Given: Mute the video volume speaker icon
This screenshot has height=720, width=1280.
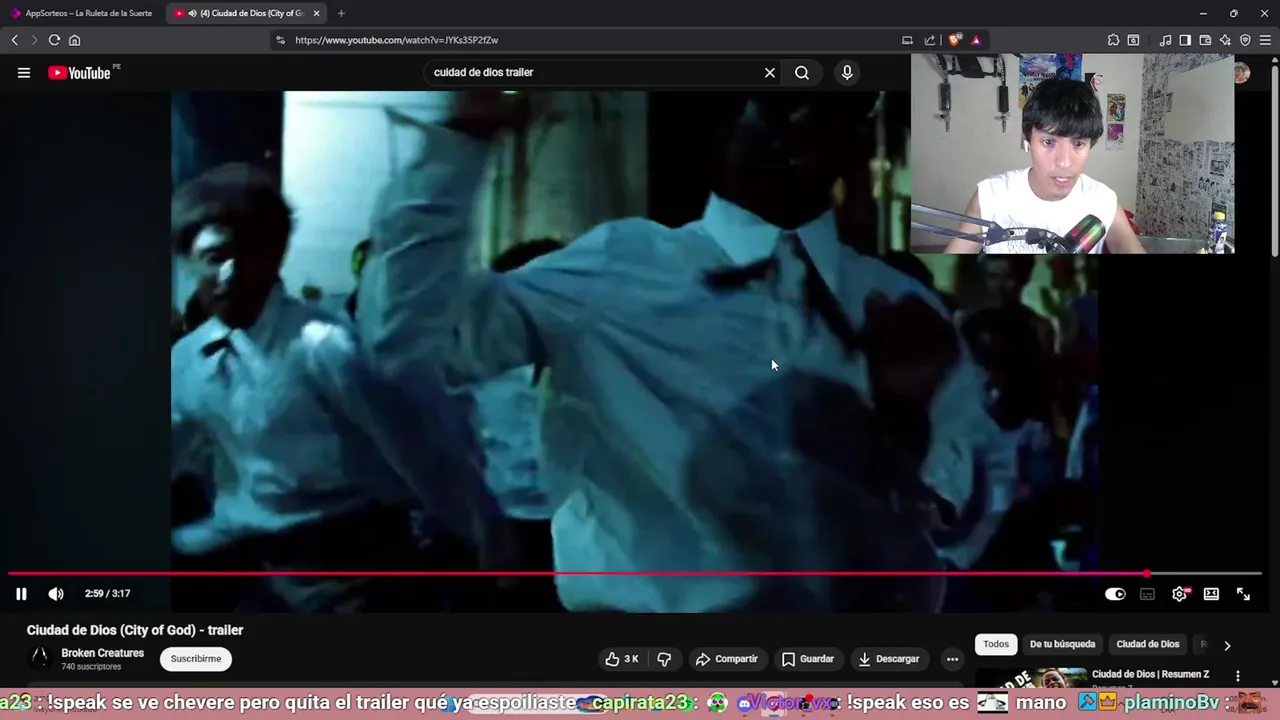Looking at the screenshot, I should click(x=56, y=594).
